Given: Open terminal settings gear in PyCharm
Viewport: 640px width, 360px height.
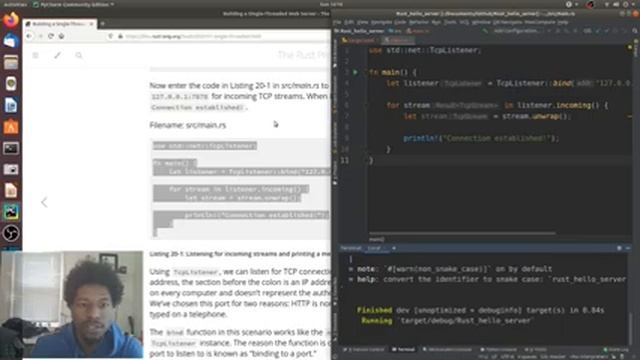Looking at the screenshot, I should [619, 248].
